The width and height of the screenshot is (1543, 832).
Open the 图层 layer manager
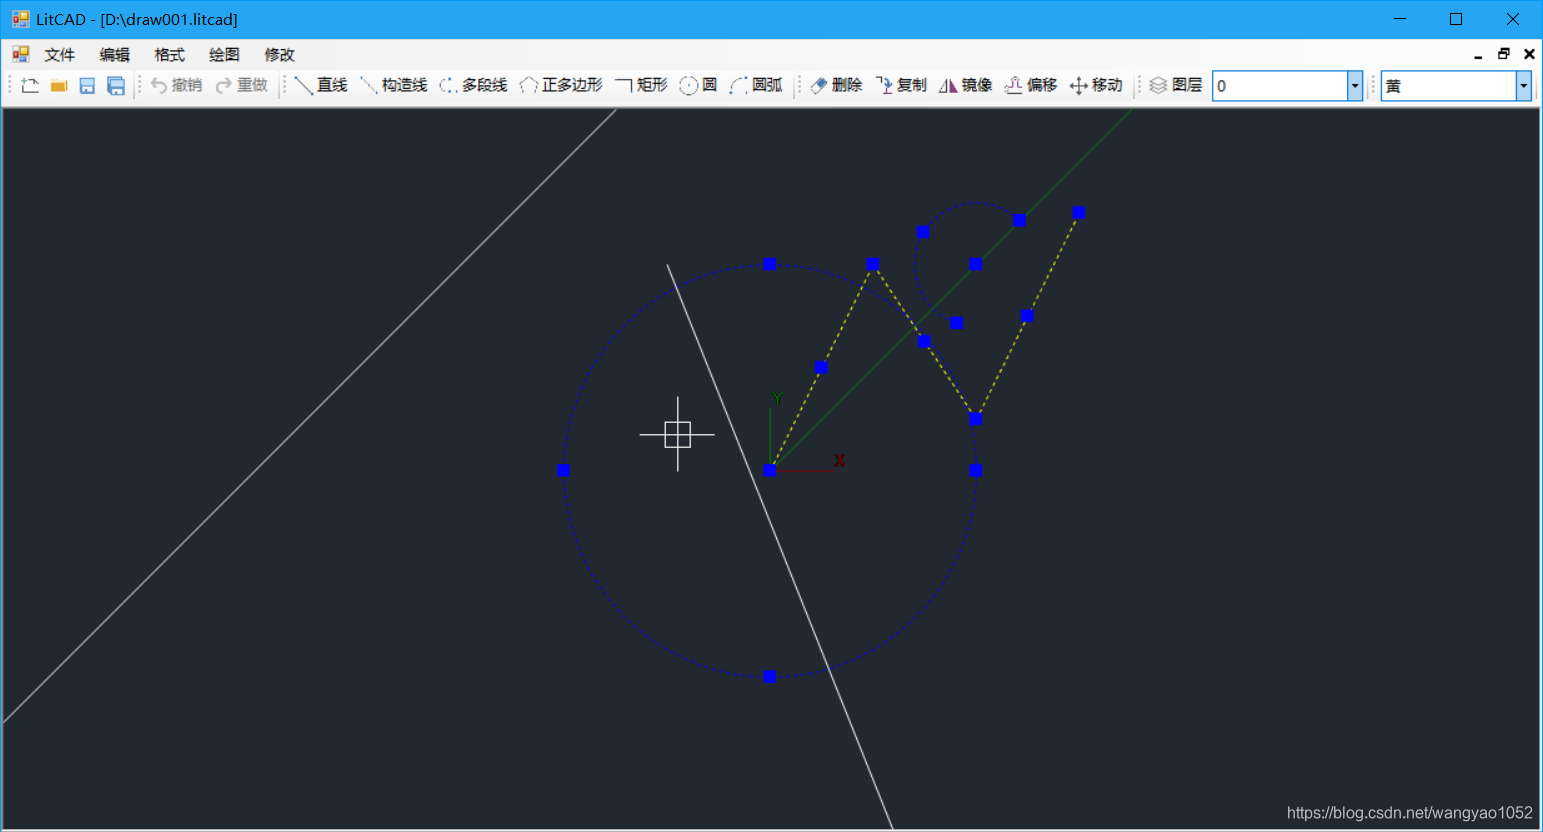[1176, 86]
